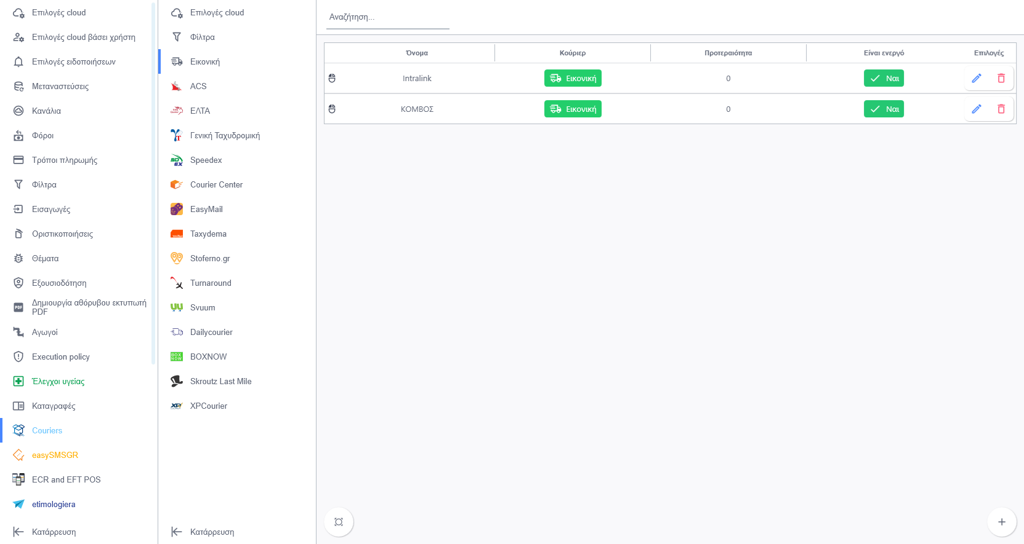
Task: Sort table by Κούριερ column header
Action: [572, 53]
